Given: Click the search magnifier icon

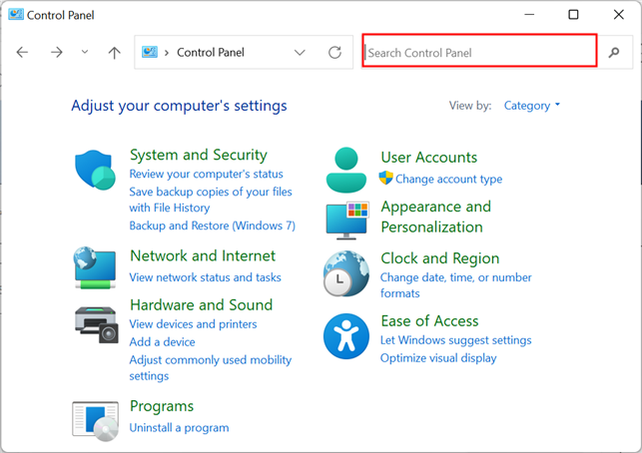Looking at the screenshot, I should click(x=615, y=52).
